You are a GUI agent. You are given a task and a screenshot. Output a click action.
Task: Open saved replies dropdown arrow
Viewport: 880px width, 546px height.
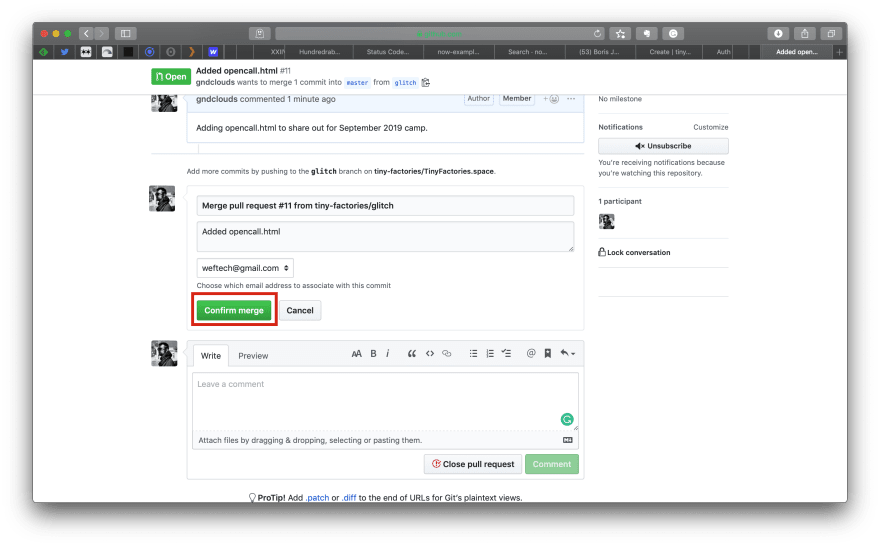tap(567, 354)
